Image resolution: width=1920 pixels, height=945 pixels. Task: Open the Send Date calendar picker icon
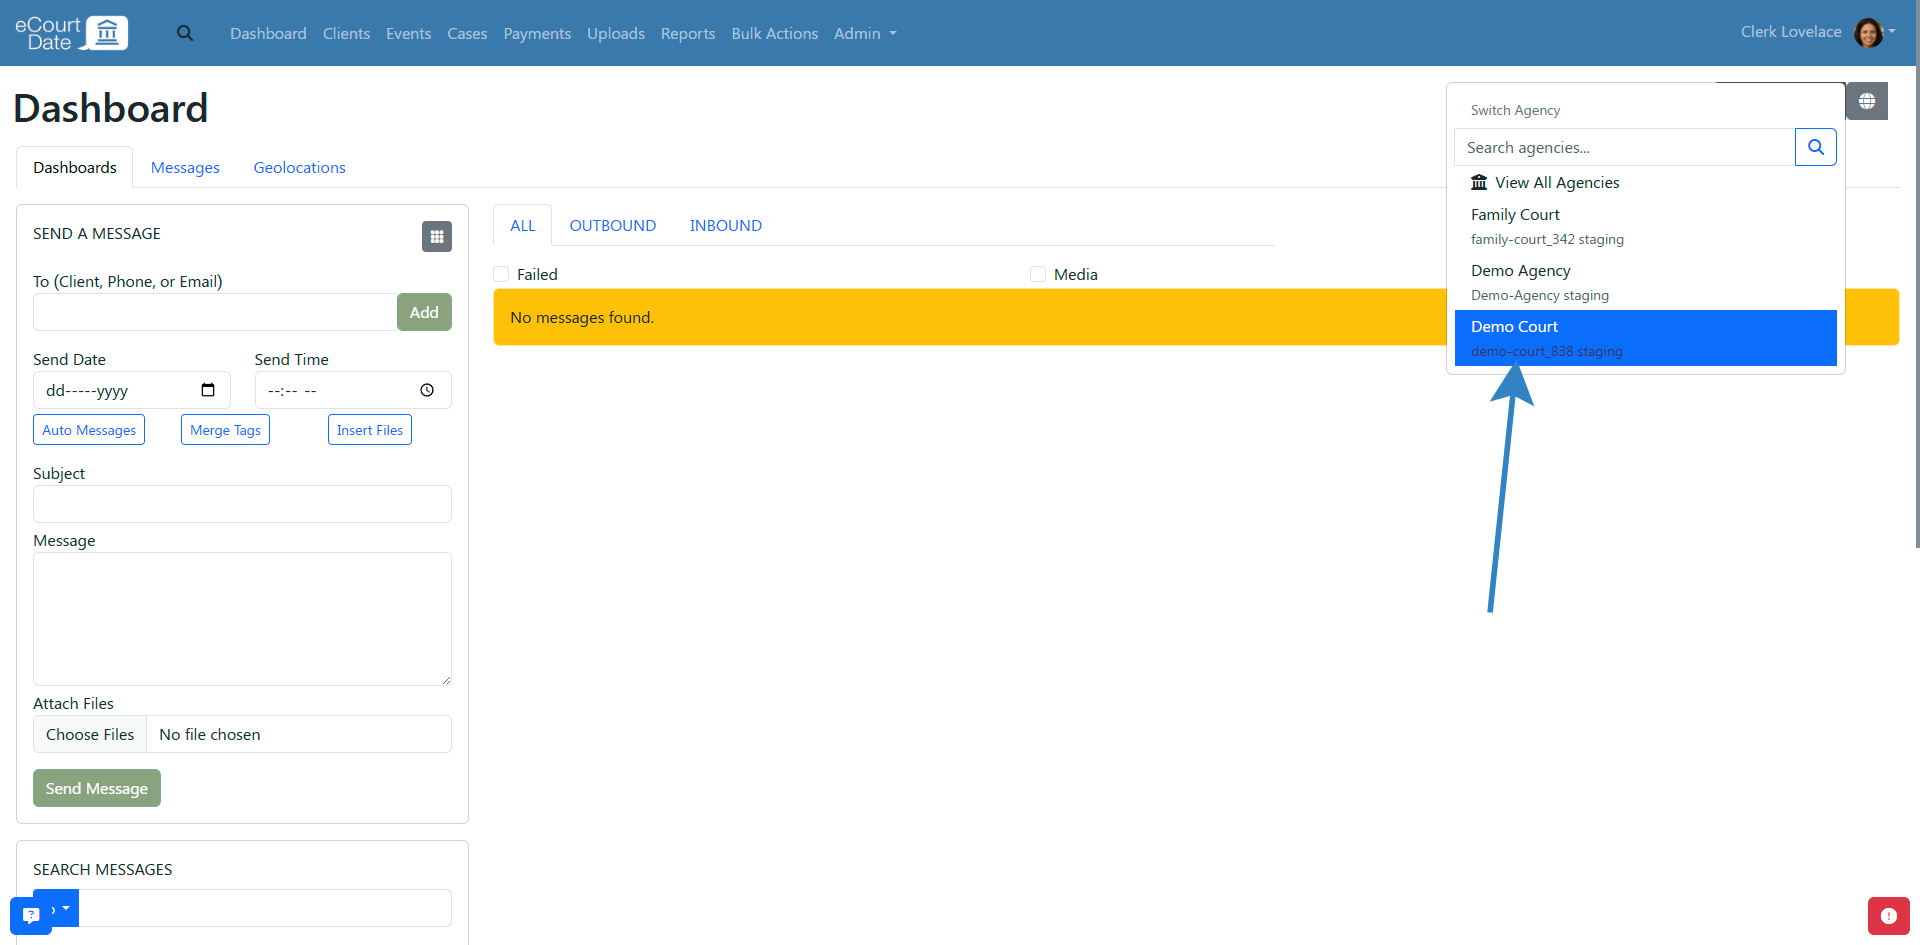tap(208, 390)
